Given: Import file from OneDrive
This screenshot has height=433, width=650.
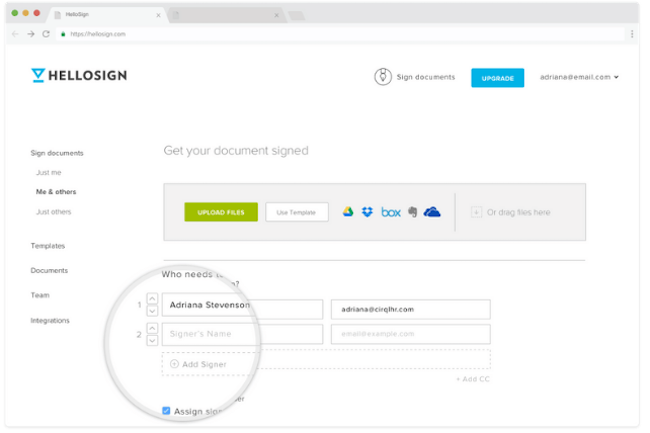Looking at the screenshot, I should click(432, 212).
